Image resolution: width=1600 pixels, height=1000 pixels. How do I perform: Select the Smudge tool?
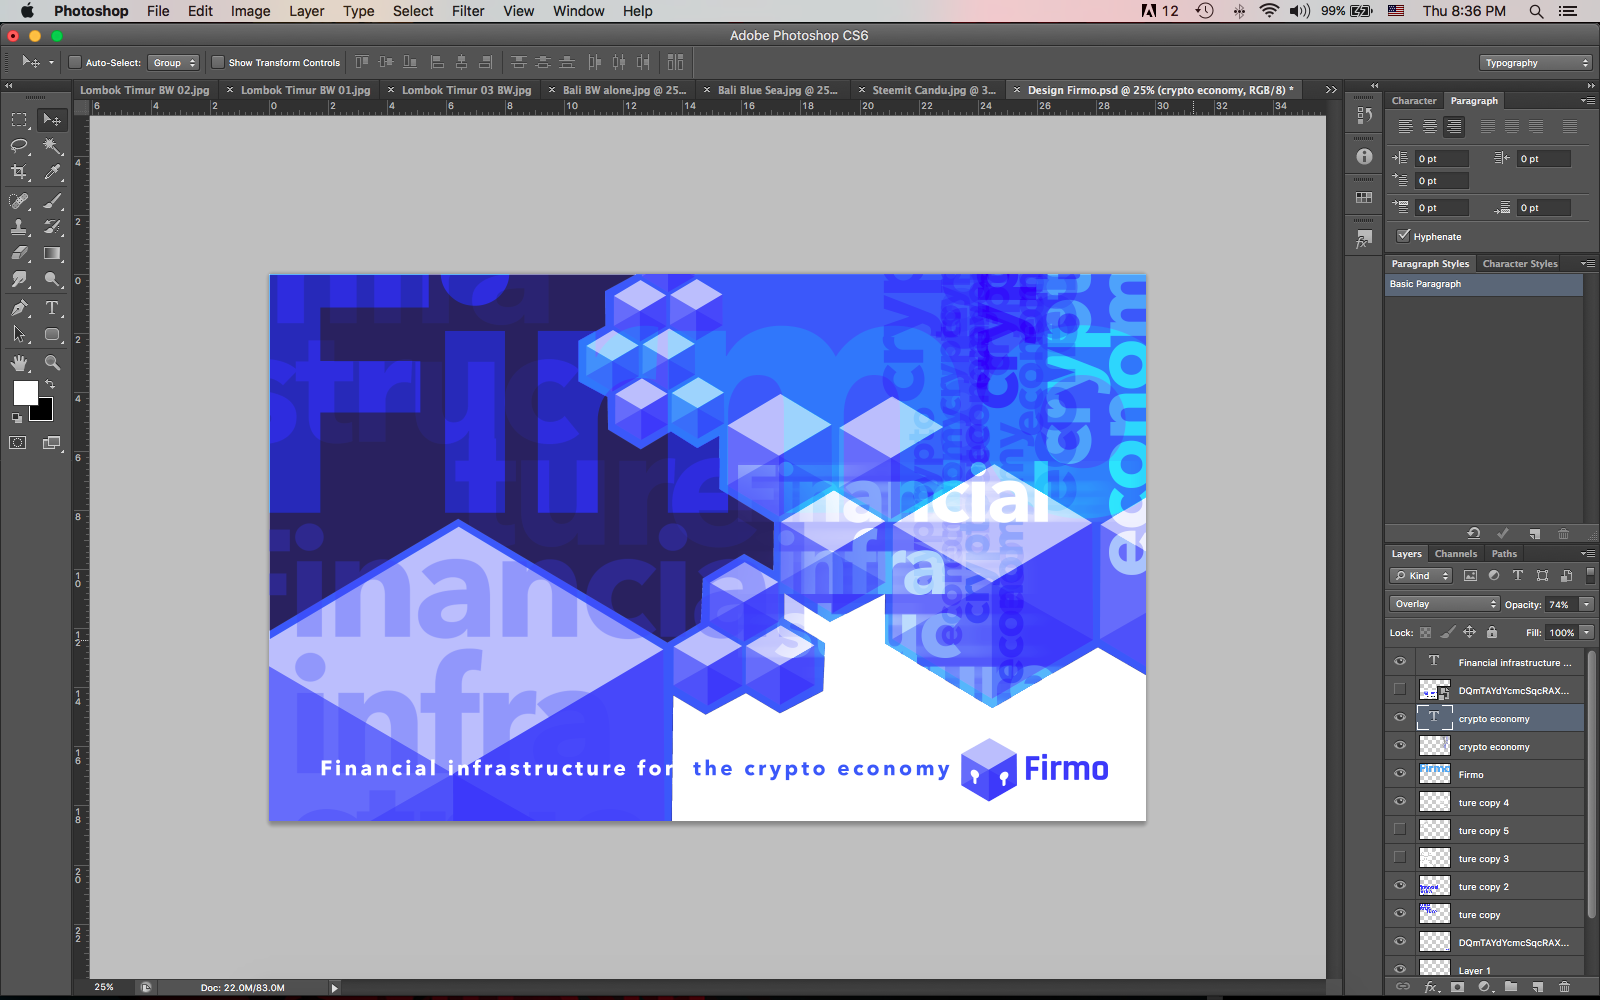[19, 279]
